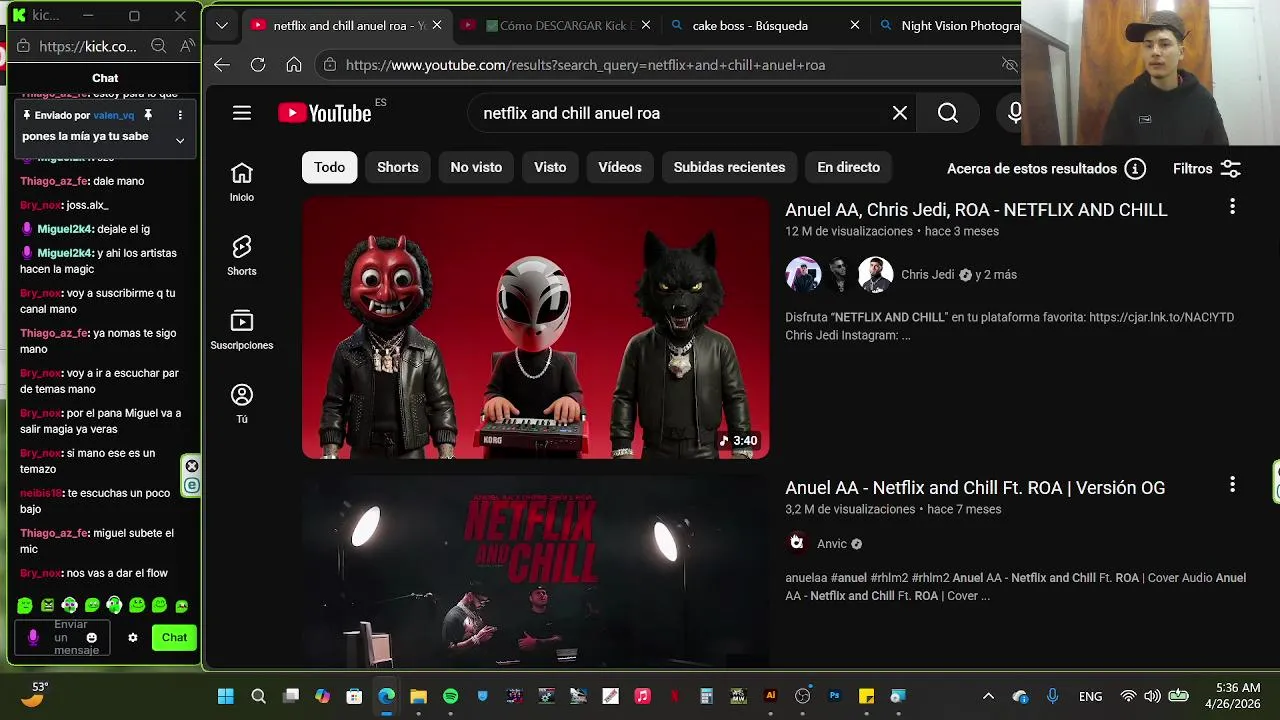Start voice search with the microphone icon

pyautogui.click(x=1014, y=113)
